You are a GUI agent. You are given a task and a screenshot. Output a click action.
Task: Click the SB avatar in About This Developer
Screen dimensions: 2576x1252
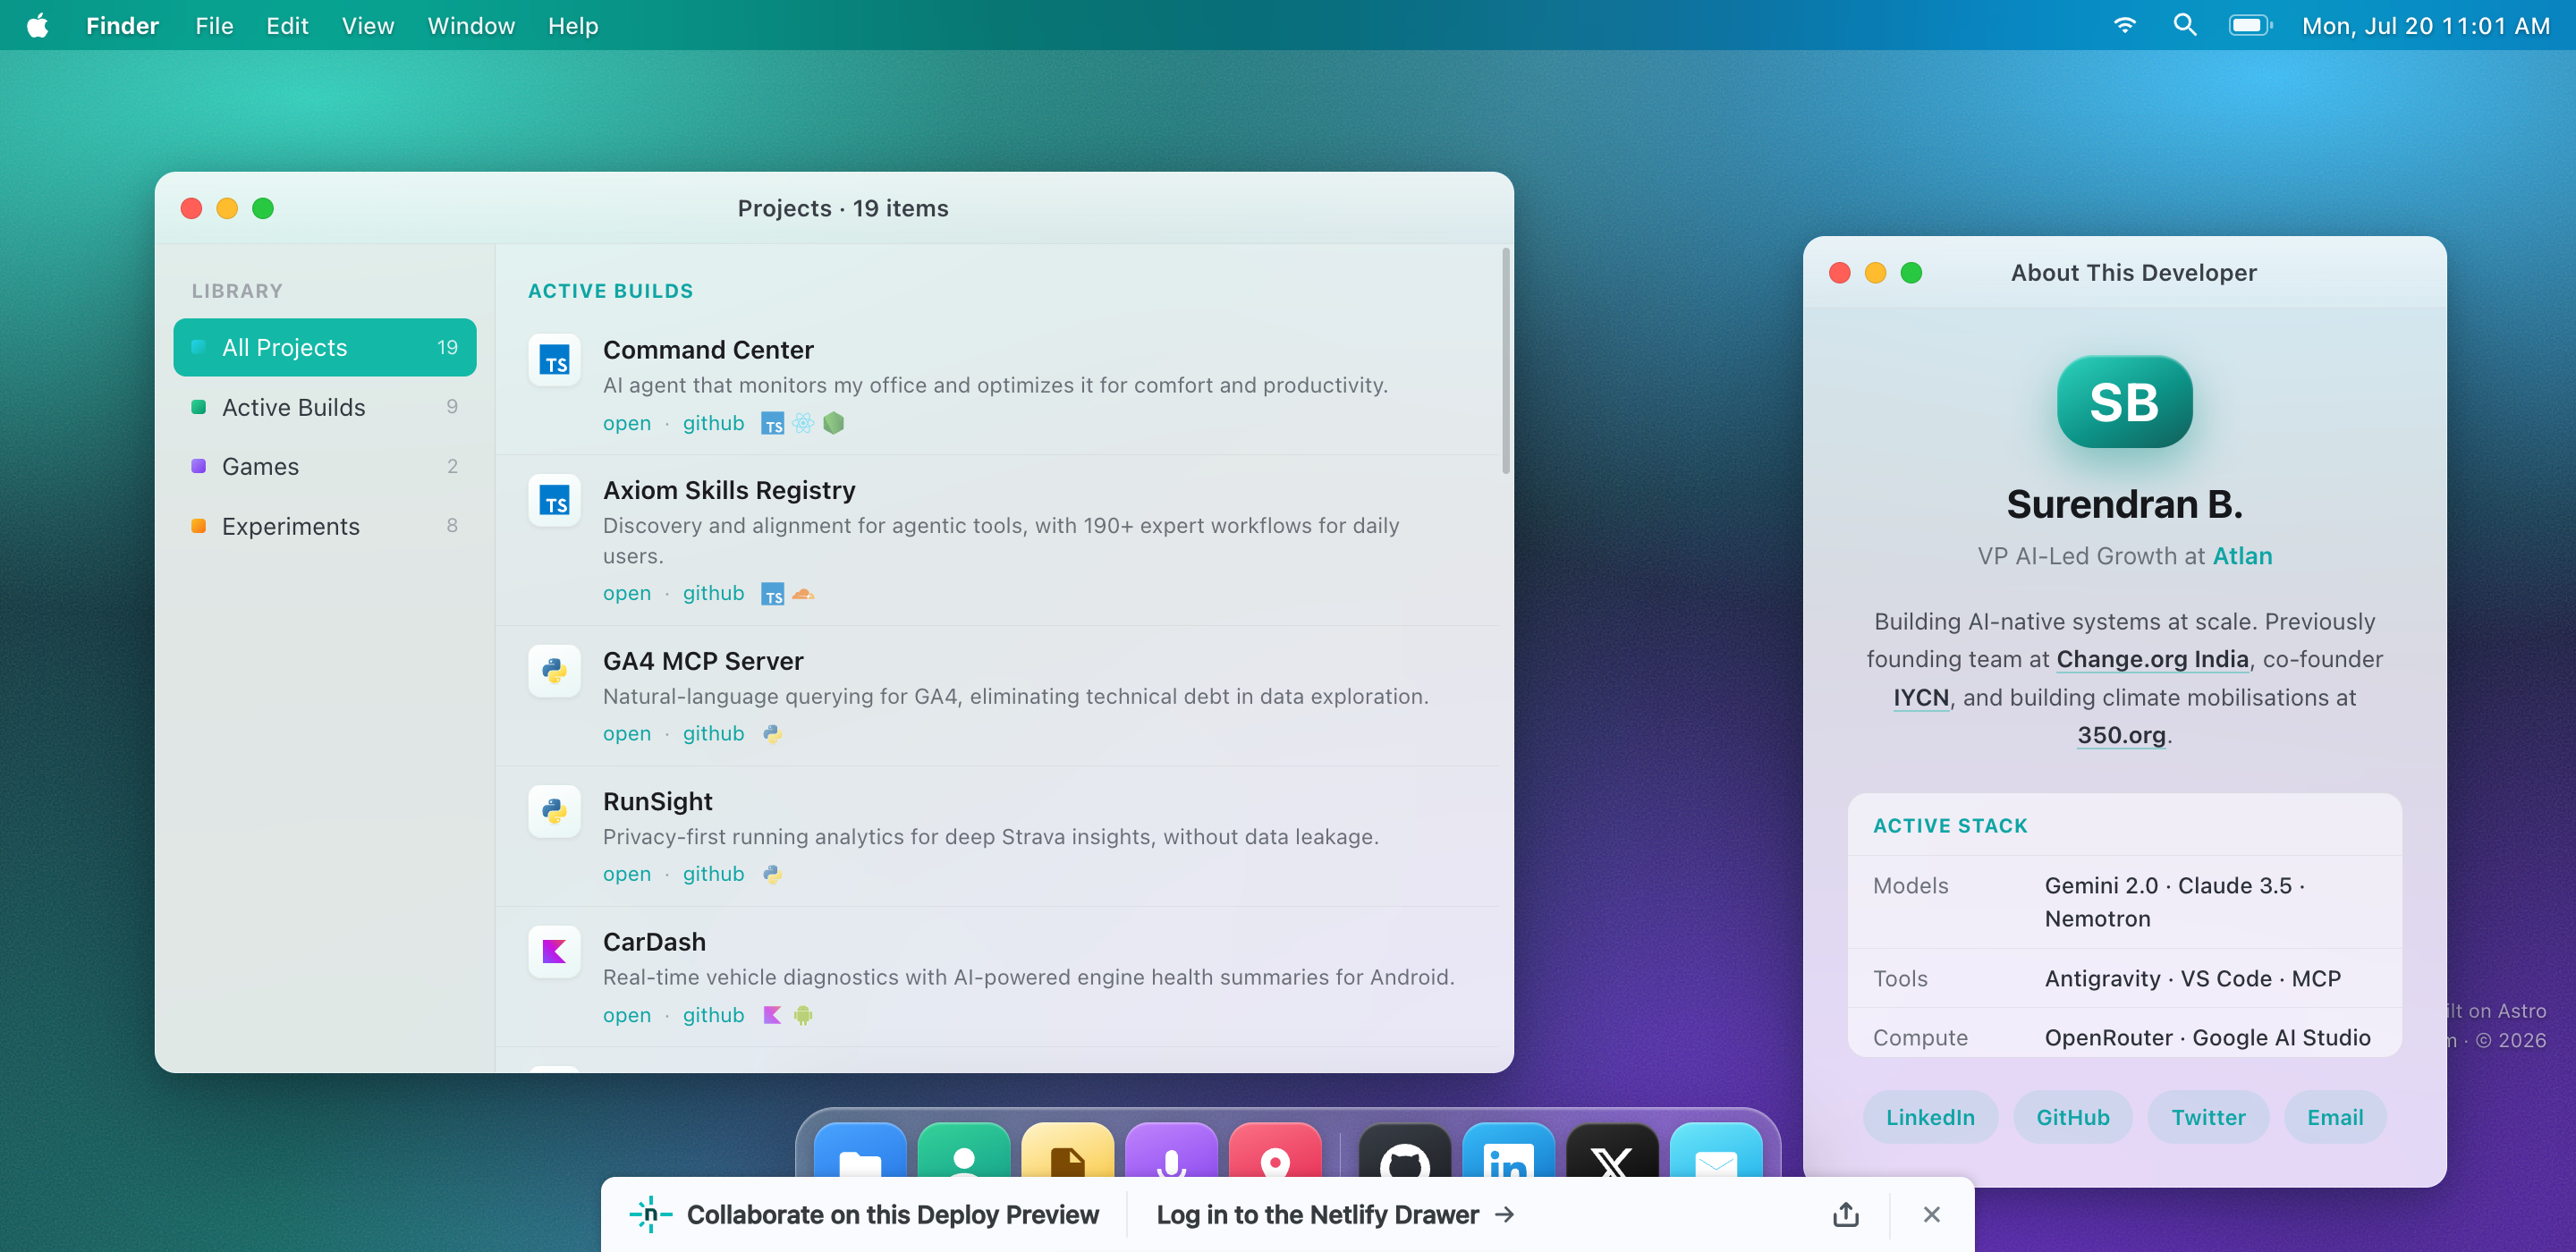pyautogui.click(x=2124, y=402)
